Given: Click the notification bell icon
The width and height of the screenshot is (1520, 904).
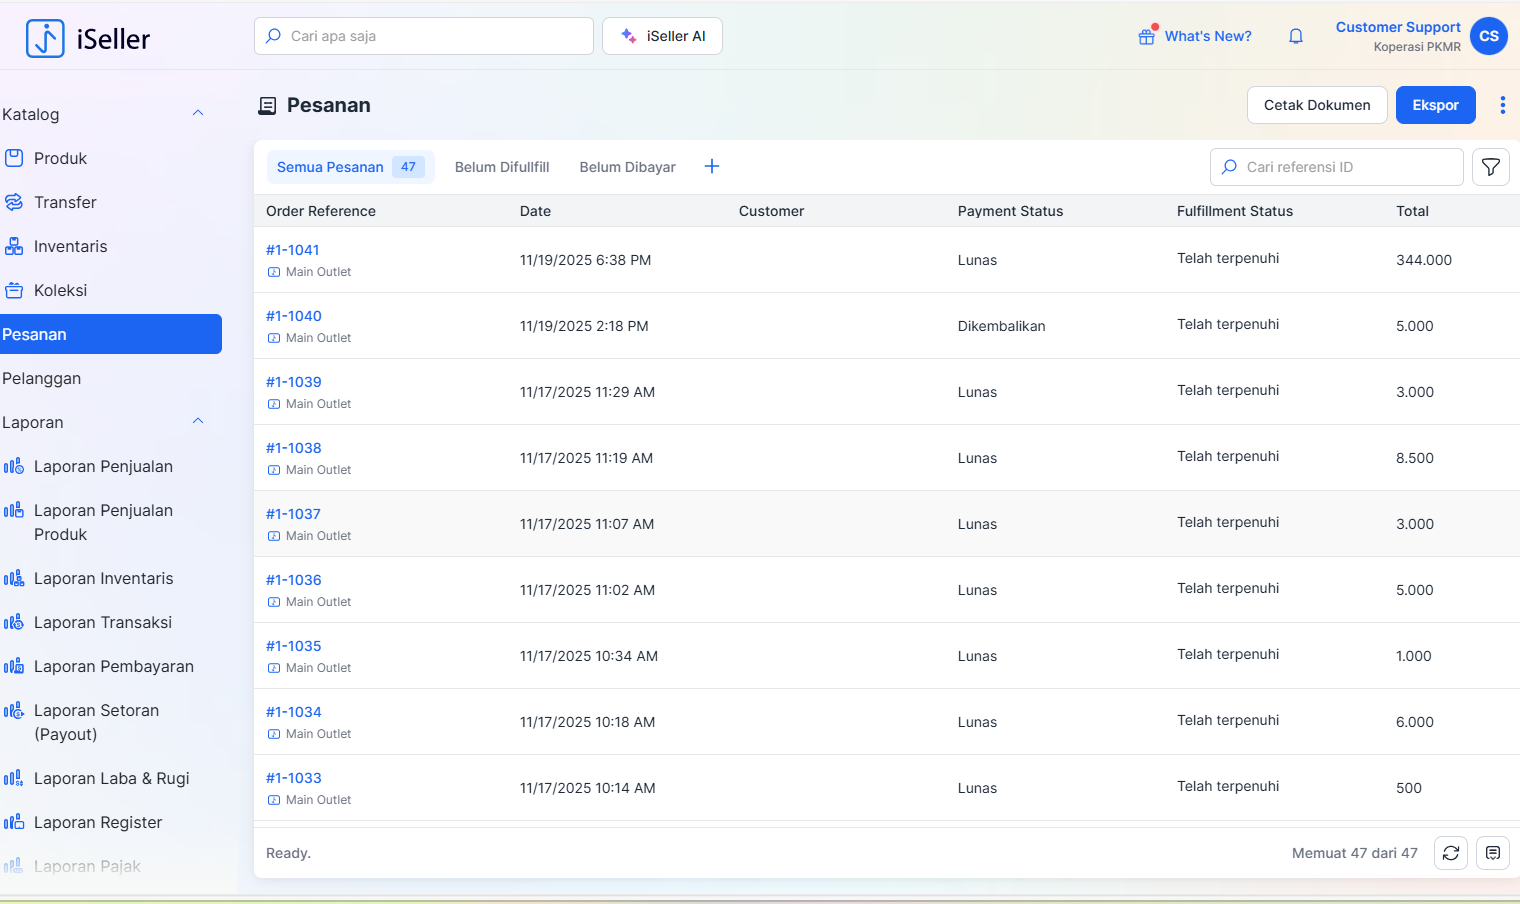Looking at the screenshot, I should (x=1296, y=36).
